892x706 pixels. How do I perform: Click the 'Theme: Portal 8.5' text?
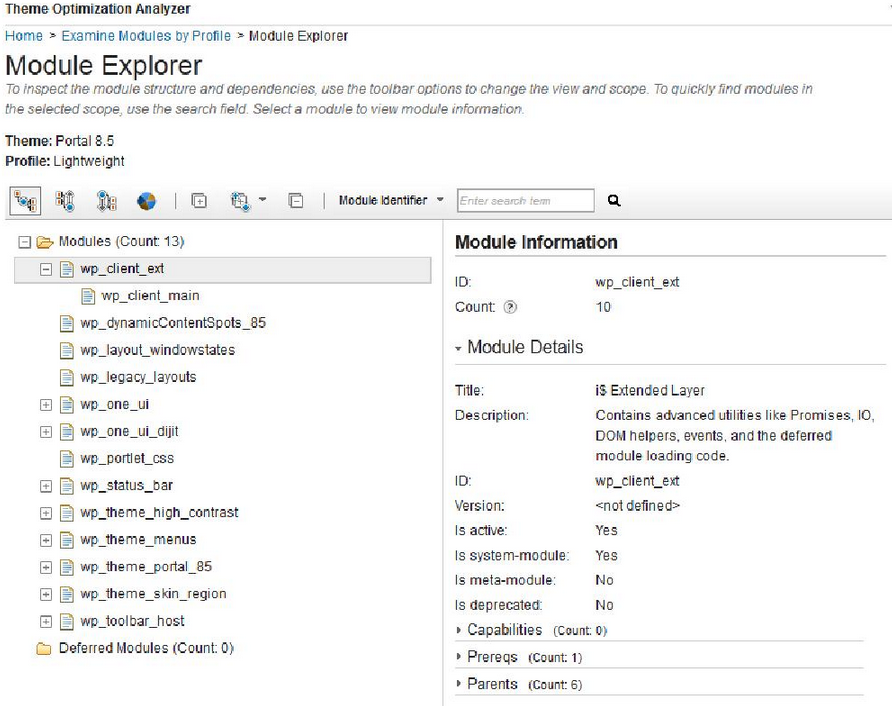[x=60, y=141]
